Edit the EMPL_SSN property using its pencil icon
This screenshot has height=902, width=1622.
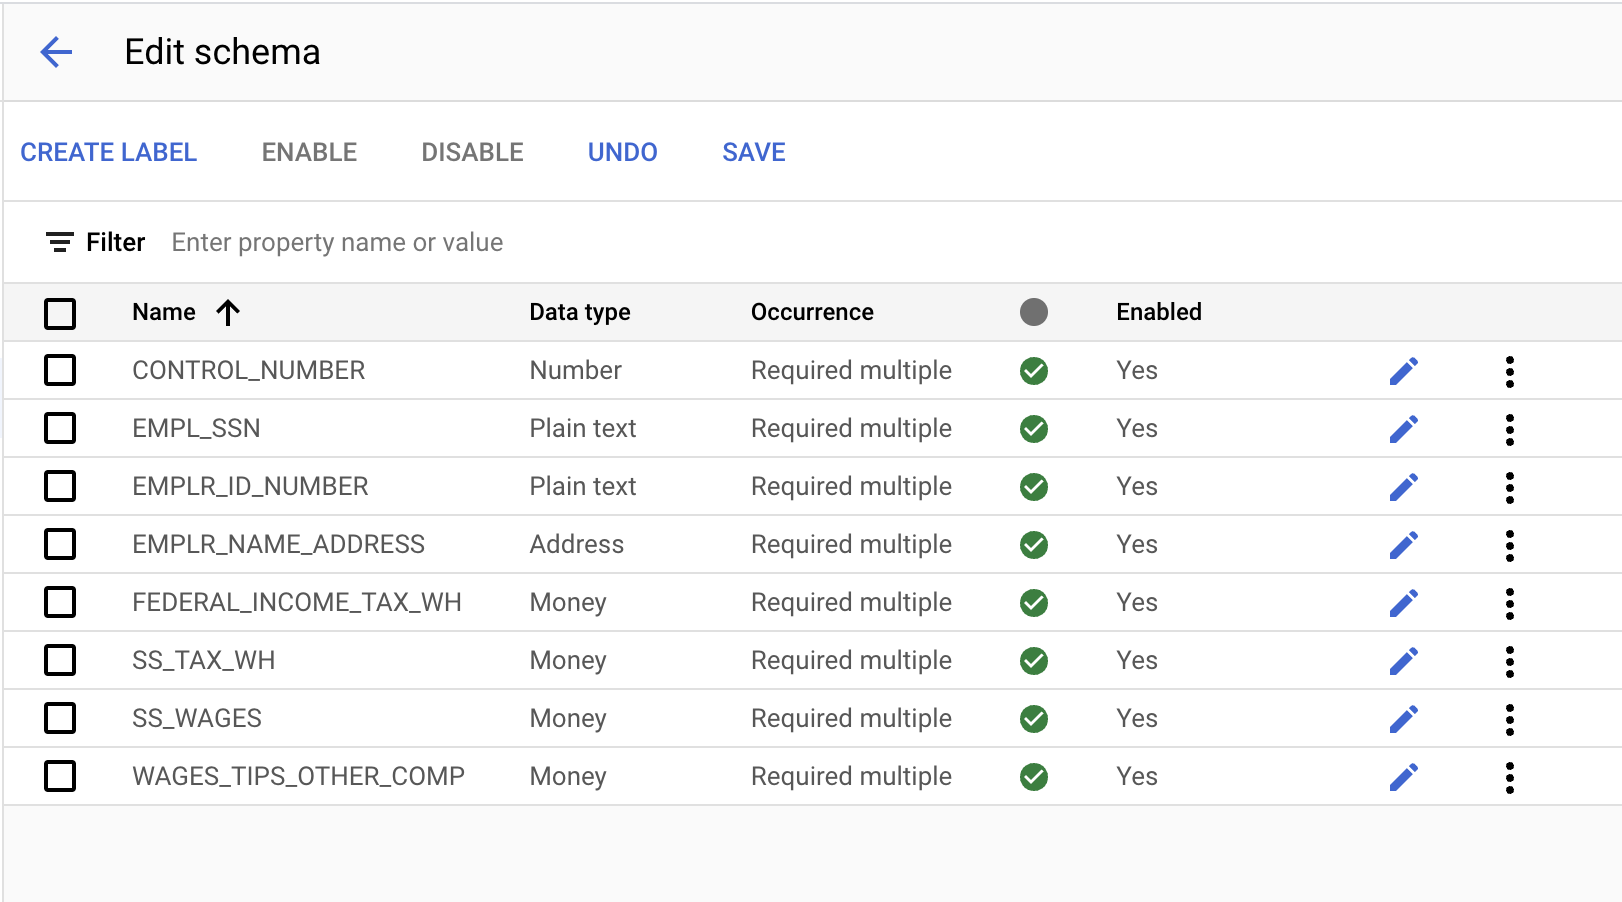pos(1404,428)
